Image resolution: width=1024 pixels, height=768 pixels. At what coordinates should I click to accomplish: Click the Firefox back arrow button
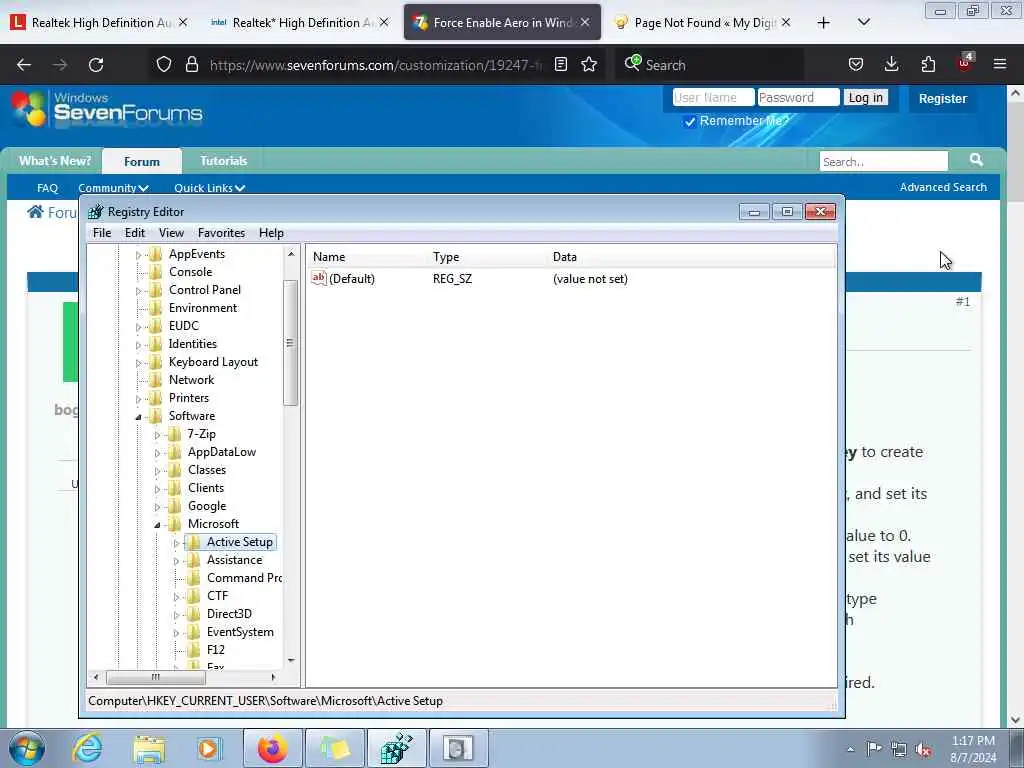[x=24, y=65]
